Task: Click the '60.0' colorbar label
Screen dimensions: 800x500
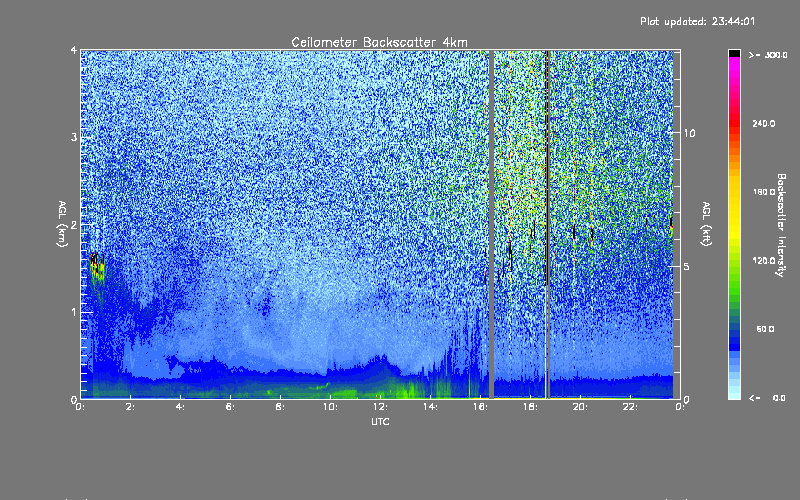Action: click(x=765, y=329)
